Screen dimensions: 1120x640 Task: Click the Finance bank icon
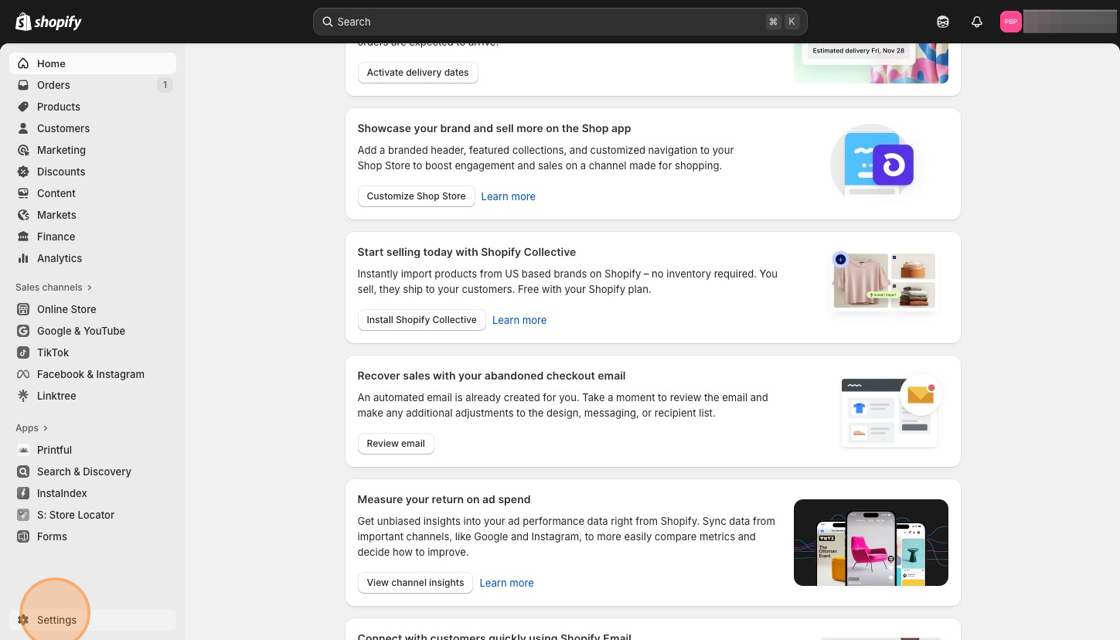coord(24,236)
